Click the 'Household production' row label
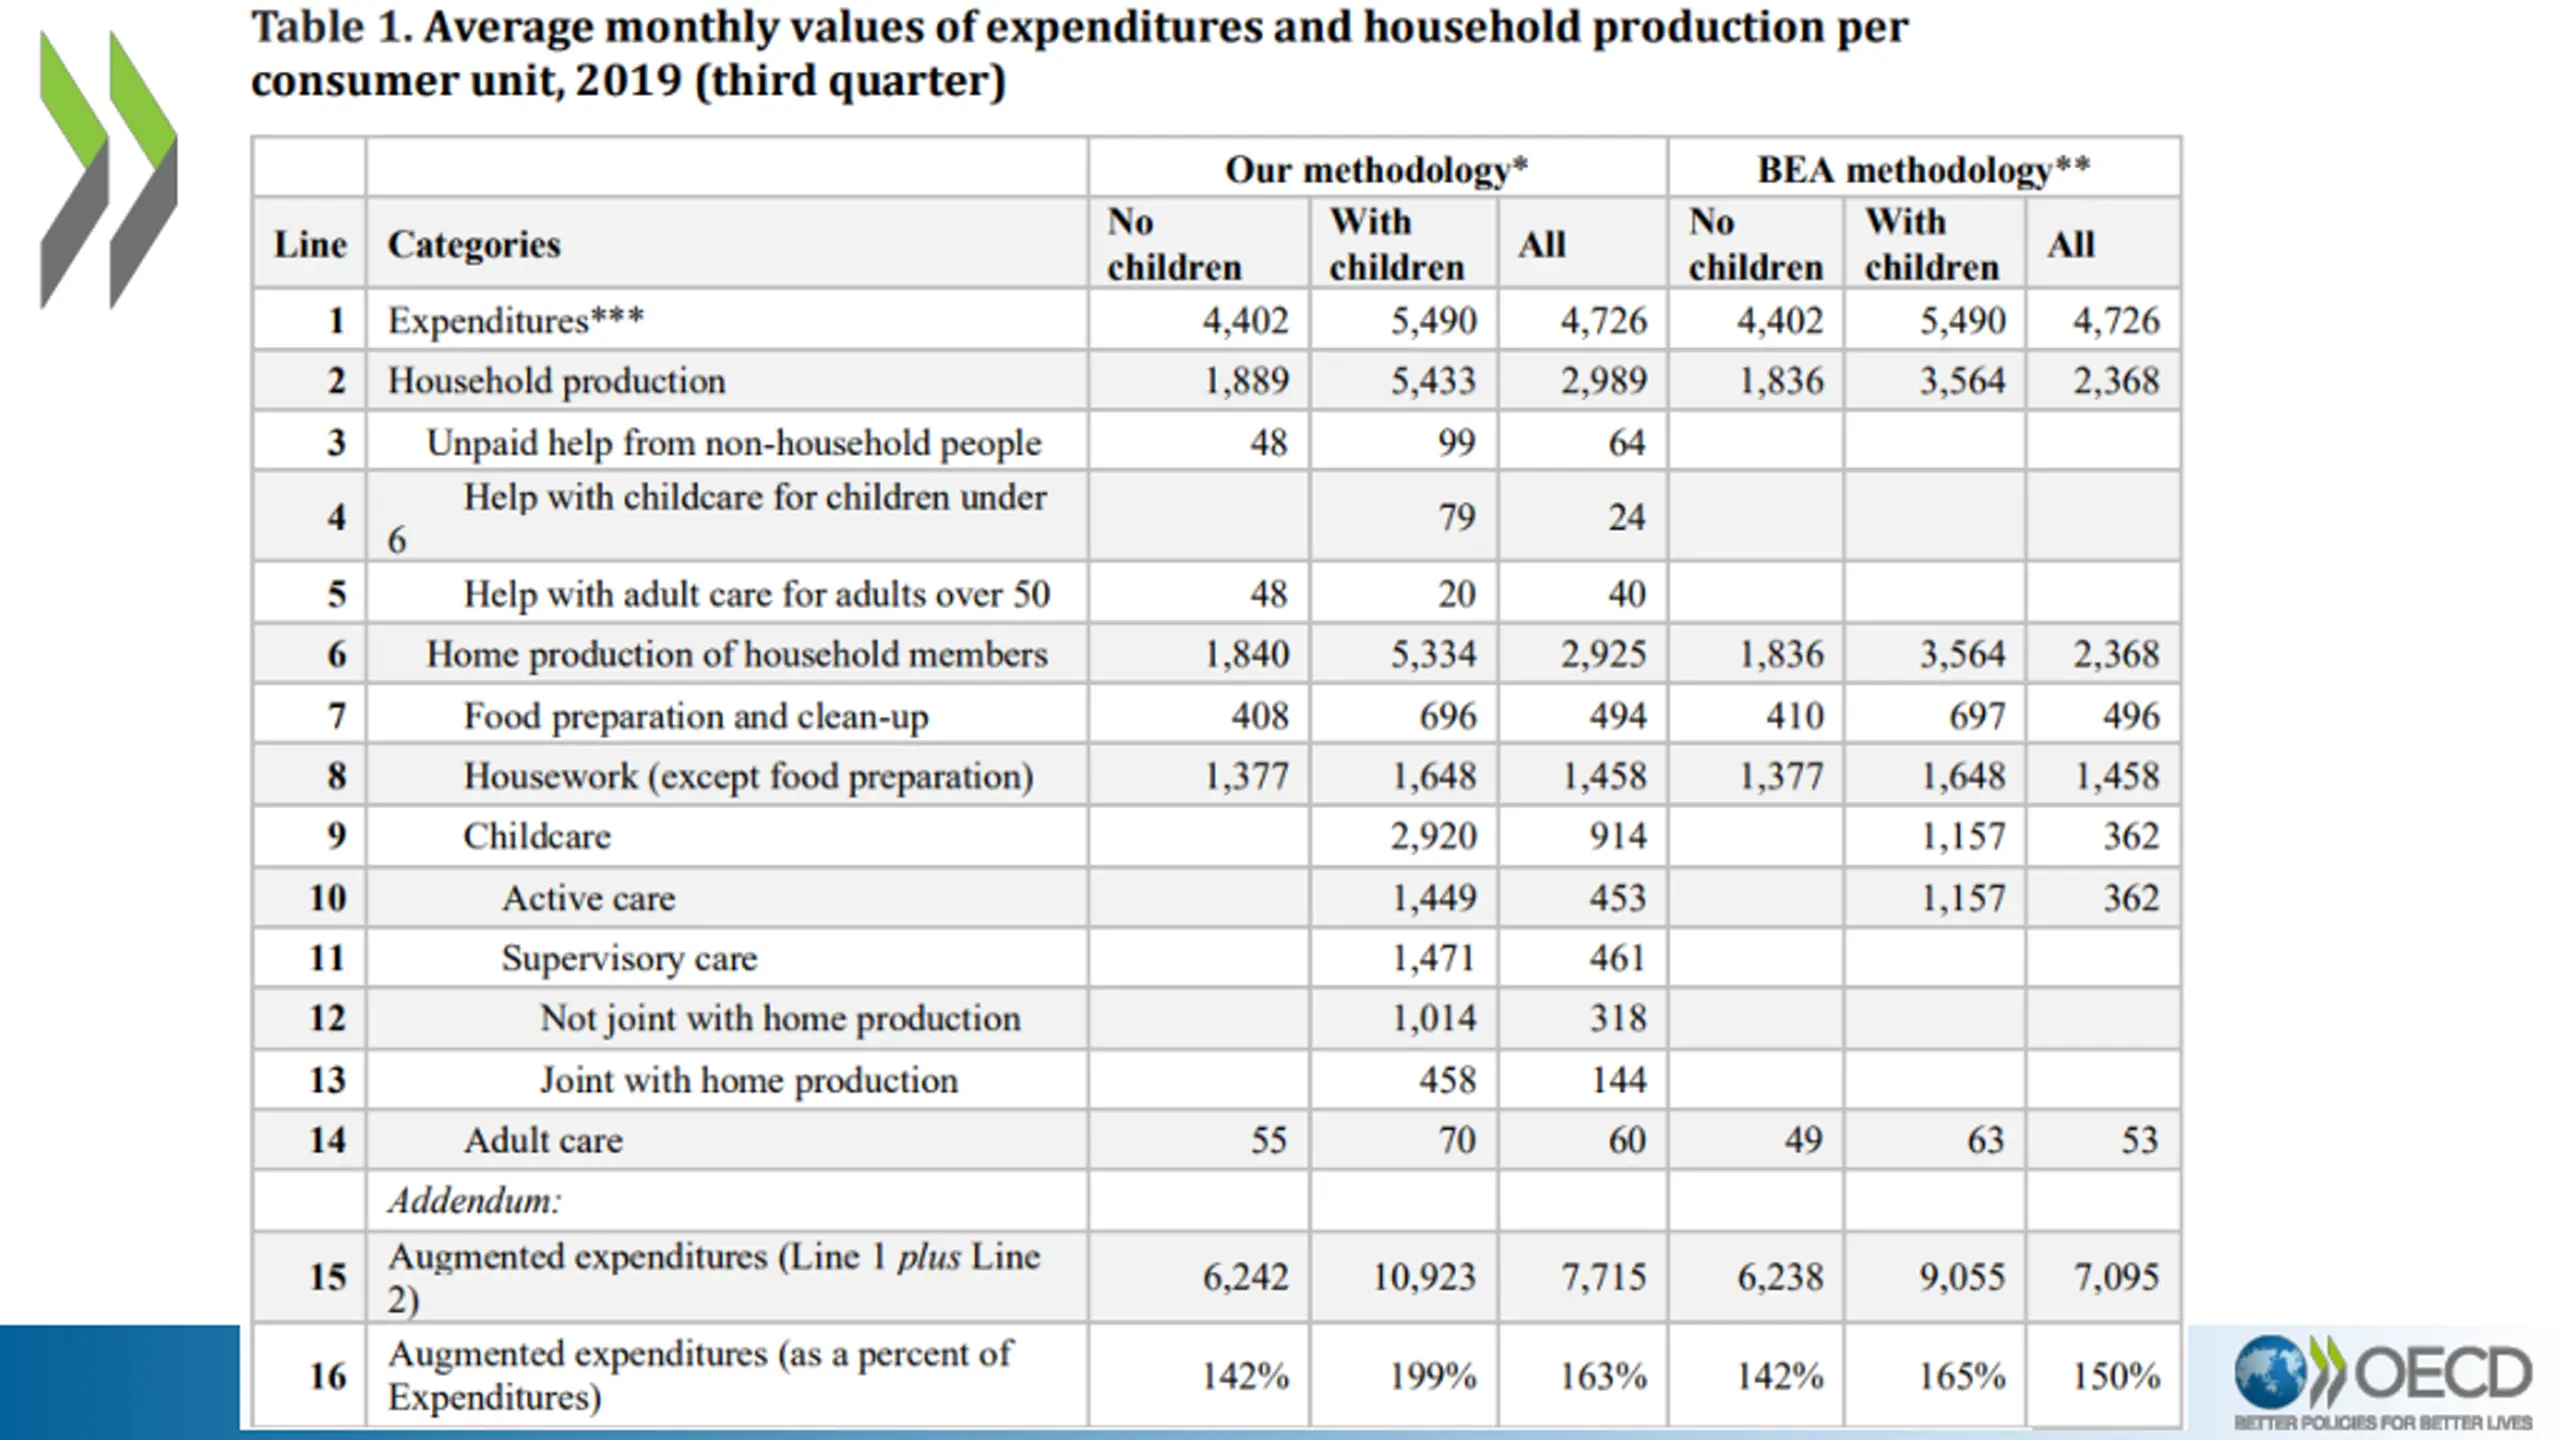 point(556,381)
